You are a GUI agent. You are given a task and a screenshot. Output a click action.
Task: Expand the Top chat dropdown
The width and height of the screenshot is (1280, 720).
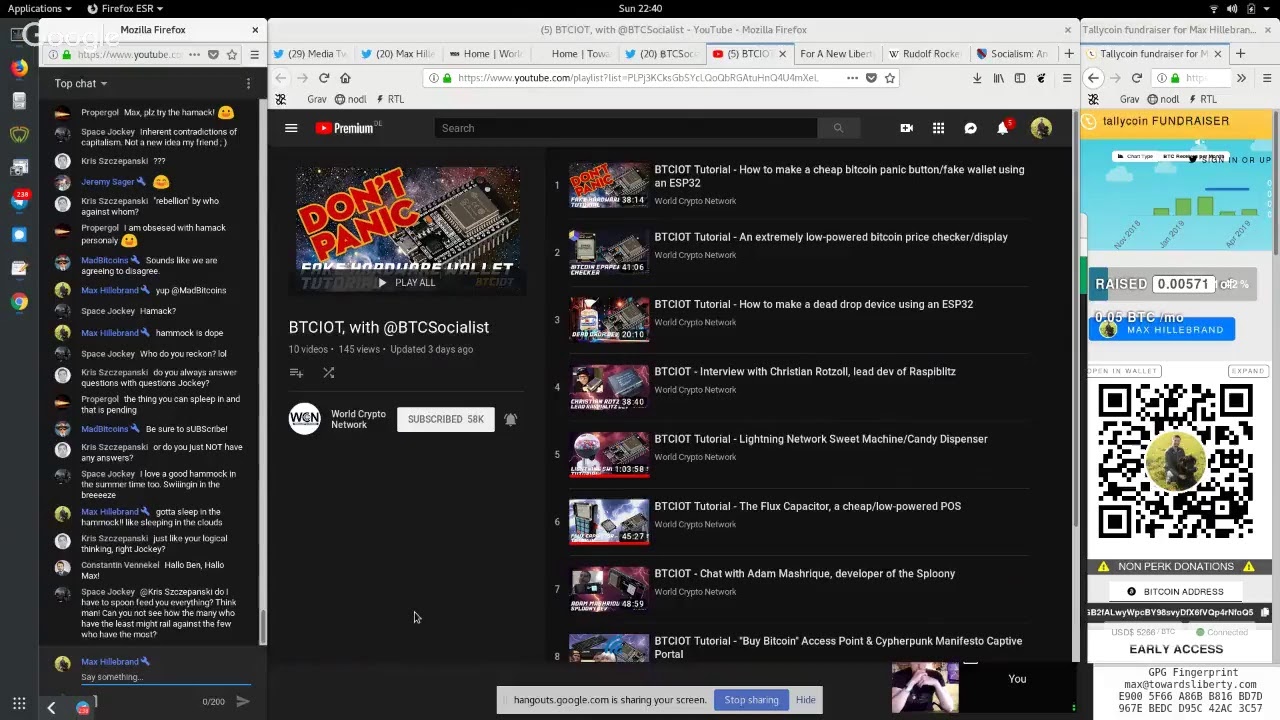[81, 84]
